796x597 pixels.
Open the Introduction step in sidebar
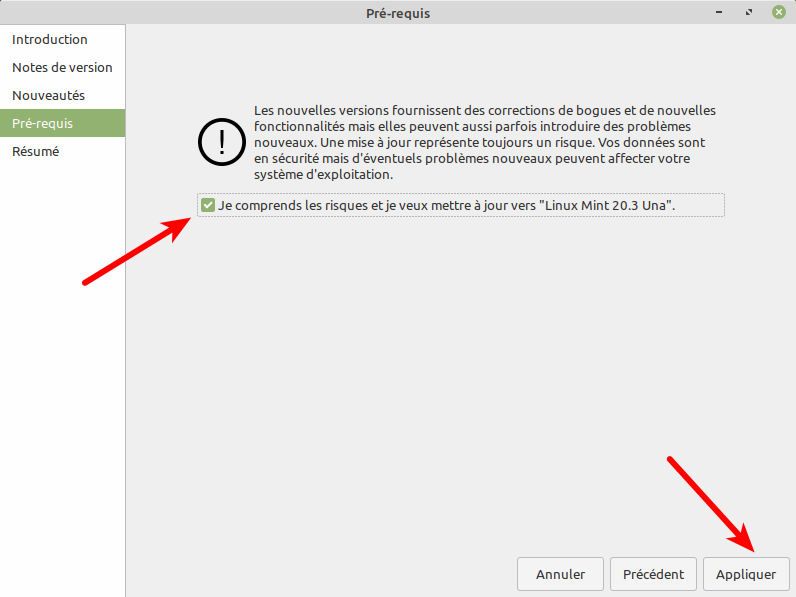click(62, 39)
